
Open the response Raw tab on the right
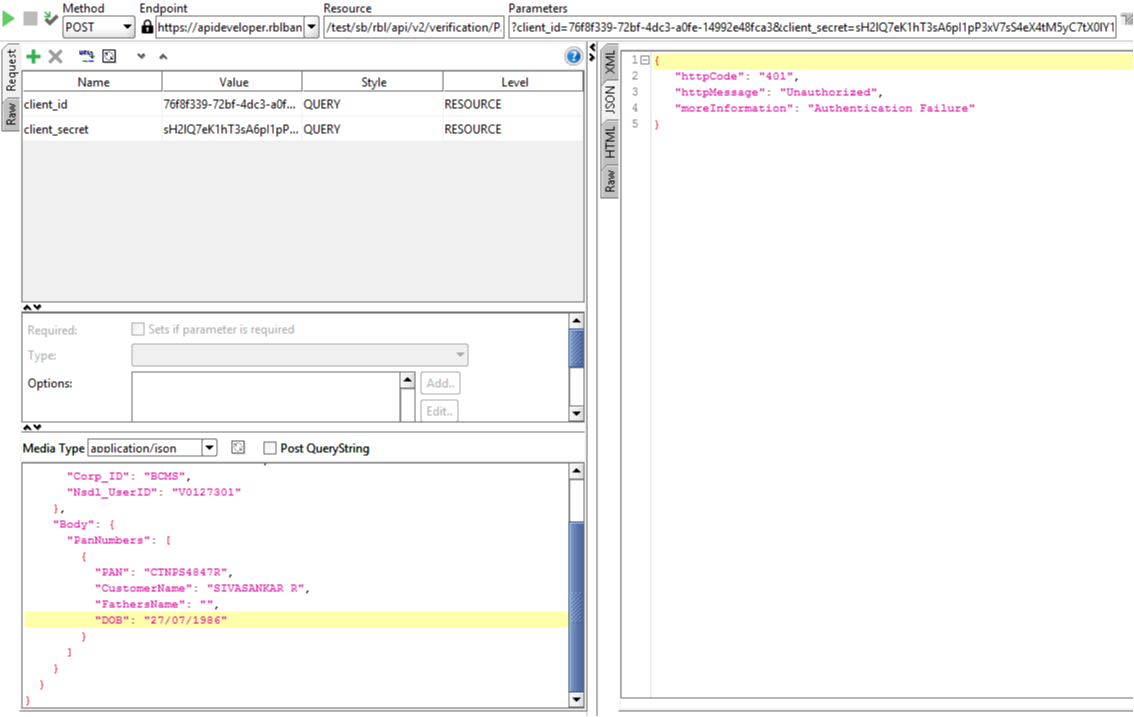[610, 180]
